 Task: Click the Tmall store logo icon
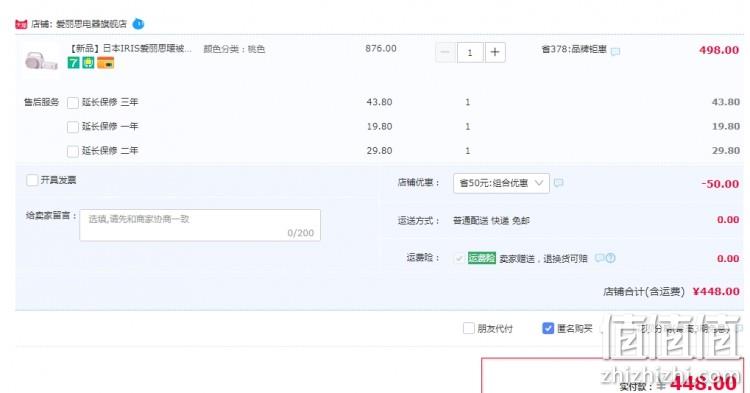coord(21,24)
